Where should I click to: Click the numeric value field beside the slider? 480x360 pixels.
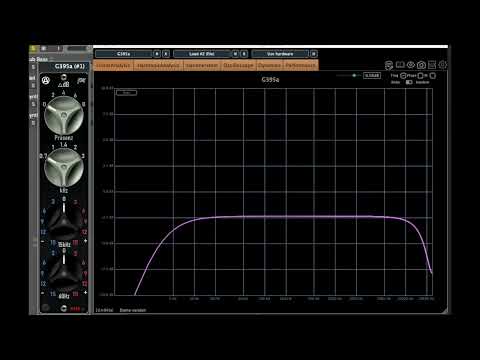coord(372,76)
